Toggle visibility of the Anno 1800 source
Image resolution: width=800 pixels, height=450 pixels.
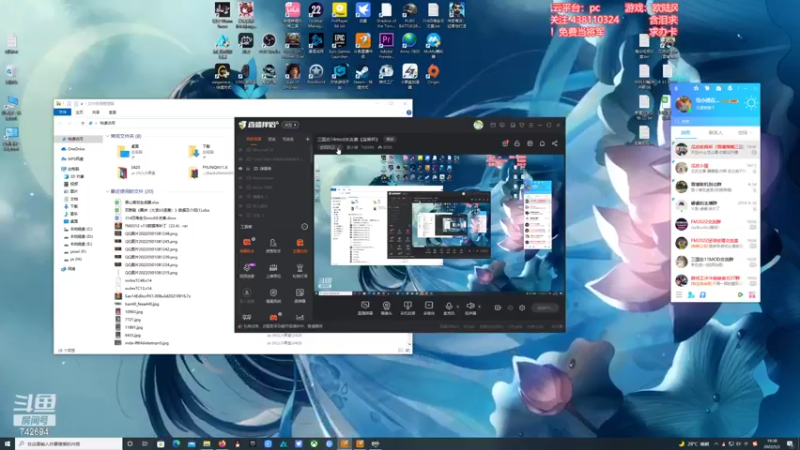pos(241,187)
